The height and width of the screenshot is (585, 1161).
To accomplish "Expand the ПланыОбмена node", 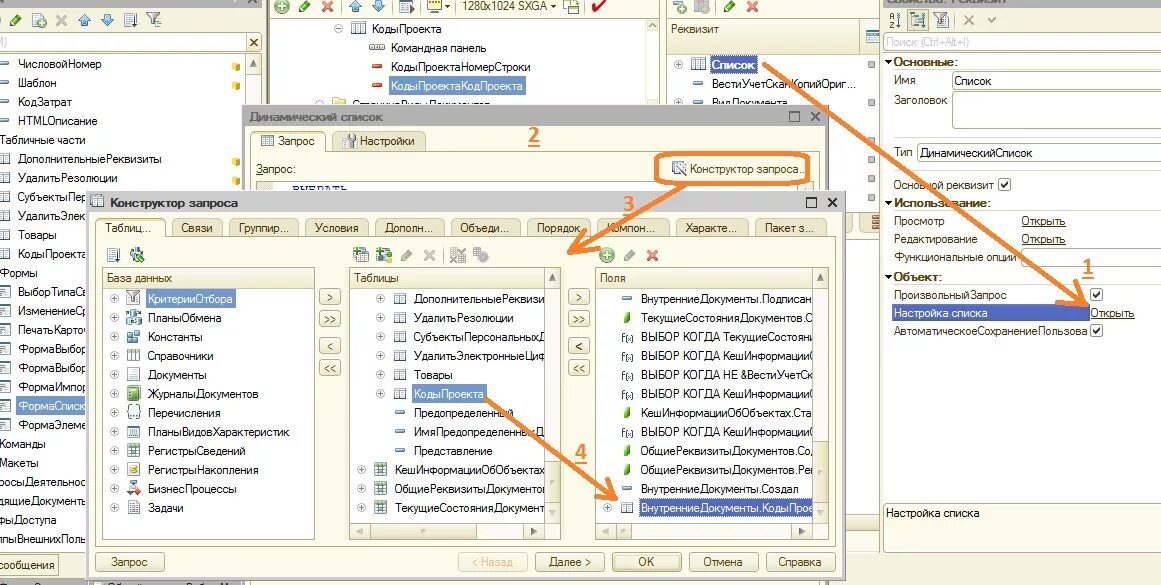I will (x=114, y=318).
